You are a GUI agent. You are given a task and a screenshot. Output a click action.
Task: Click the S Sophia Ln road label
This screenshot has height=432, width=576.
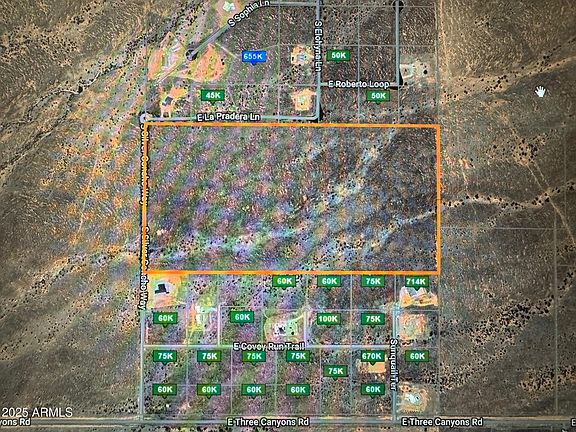point(249,13)
